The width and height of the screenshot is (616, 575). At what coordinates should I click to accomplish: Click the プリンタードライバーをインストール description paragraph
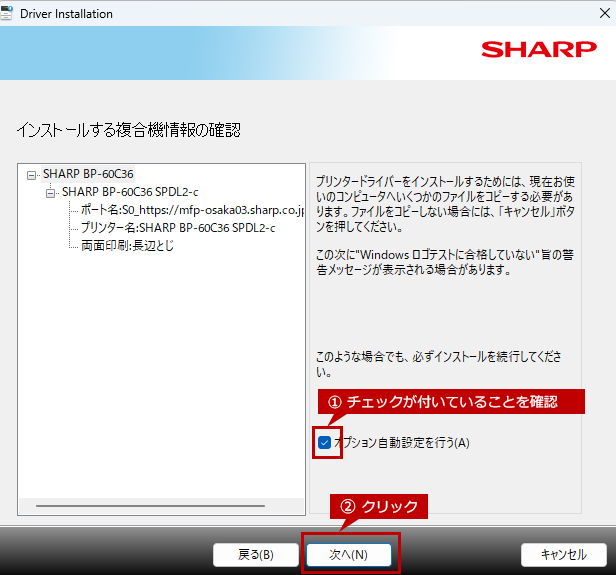(445, 204)
